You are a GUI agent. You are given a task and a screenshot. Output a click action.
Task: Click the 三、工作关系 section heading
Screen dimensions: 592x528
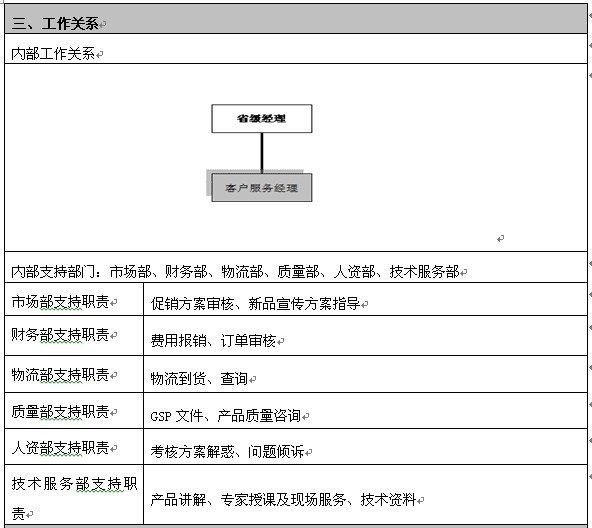pos(55,24)
